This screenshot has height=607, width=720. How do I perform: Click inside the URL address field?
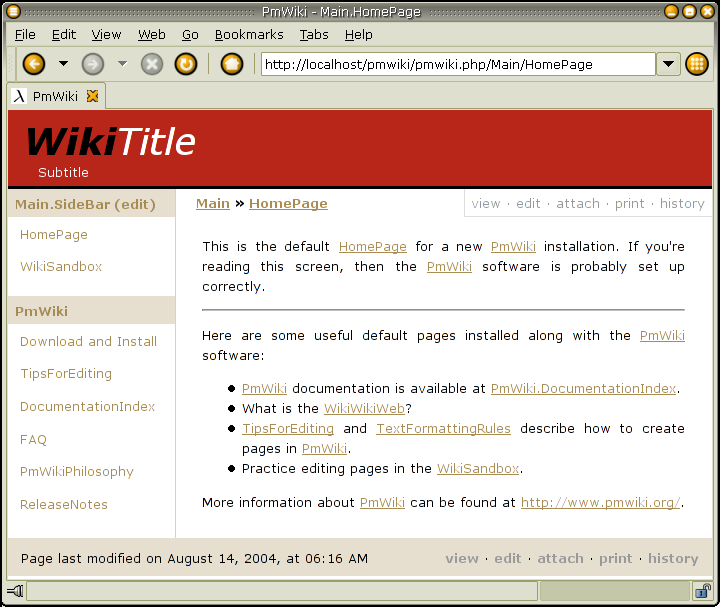coord(458,64)
